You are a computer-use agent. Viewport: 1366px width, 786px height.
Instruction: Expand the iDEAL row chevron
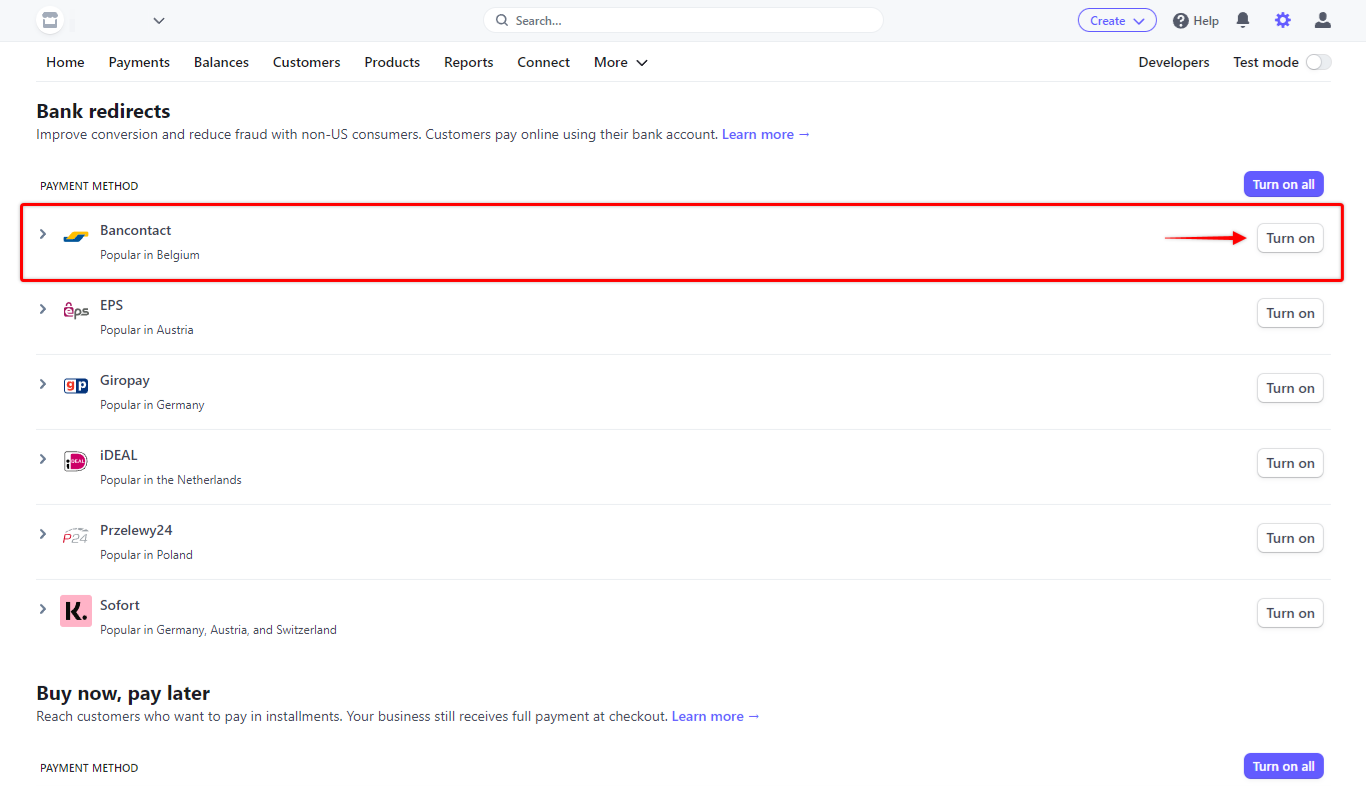coord(42,459)
